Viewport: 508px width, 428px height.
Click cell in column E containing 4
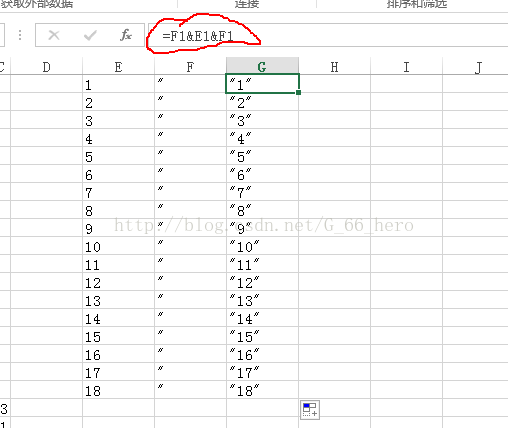click(x=118, y=138)
